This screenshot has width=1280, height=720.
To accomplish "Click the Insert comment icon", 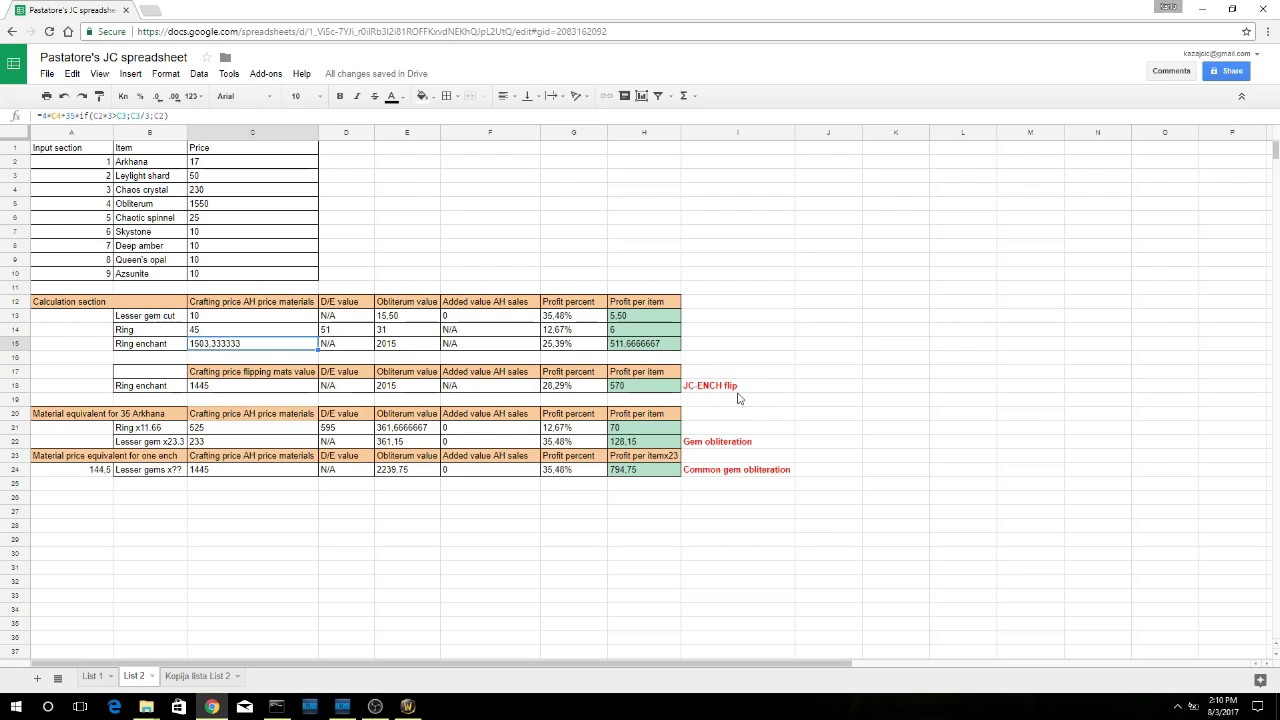I will [625, 96].
